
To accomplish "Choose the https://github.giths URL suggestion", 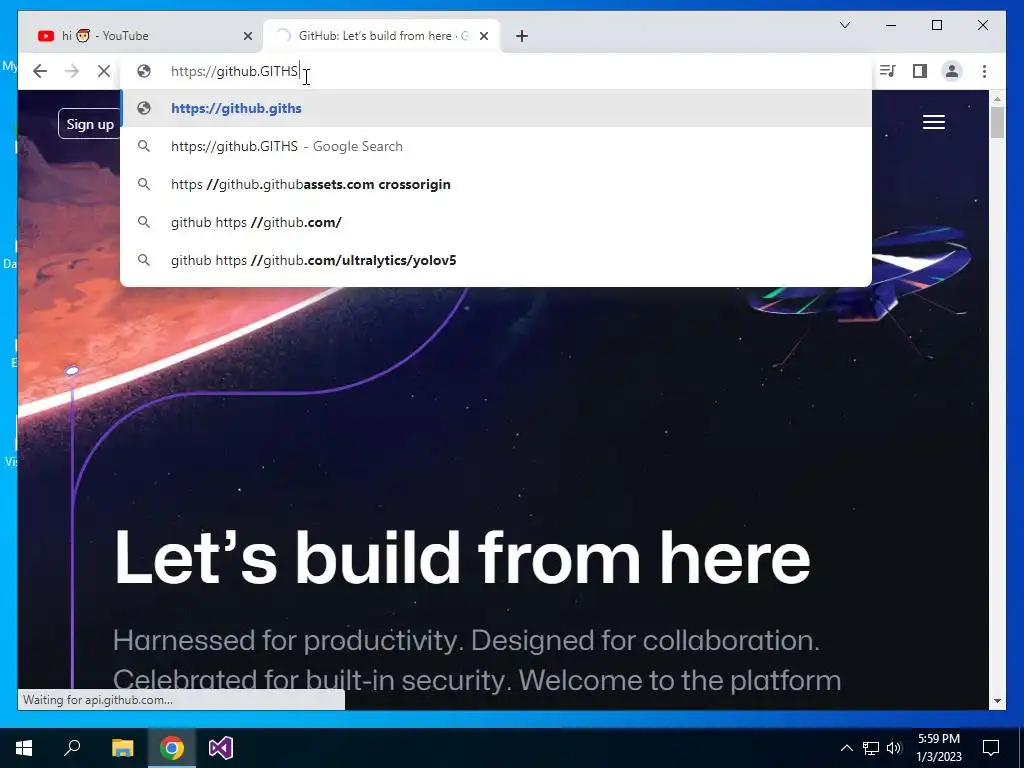I will coord(496,108).
